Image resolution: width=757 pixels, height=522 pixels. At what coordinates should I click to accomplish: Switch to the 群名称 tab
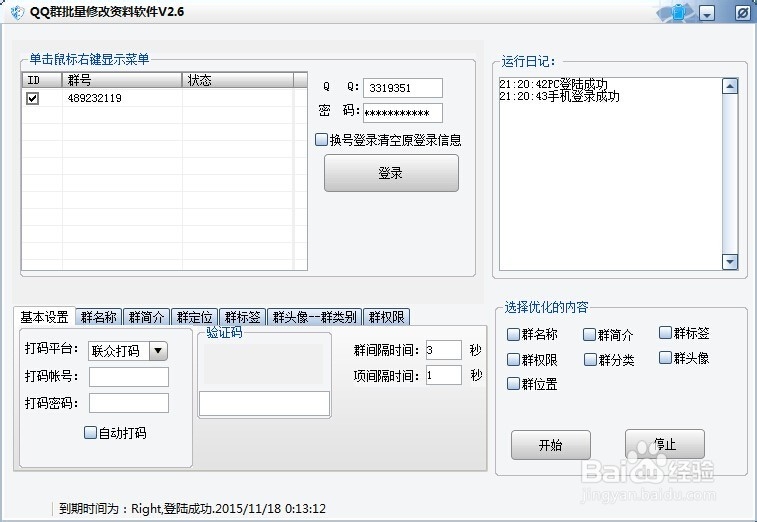(x=99, y=317)
